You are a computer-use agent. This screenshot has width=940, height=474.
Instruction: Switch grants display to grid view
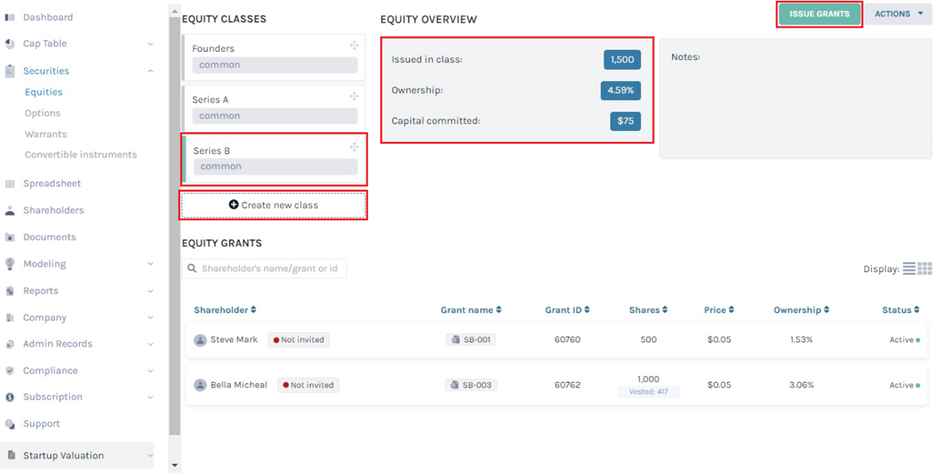point(925,268)
